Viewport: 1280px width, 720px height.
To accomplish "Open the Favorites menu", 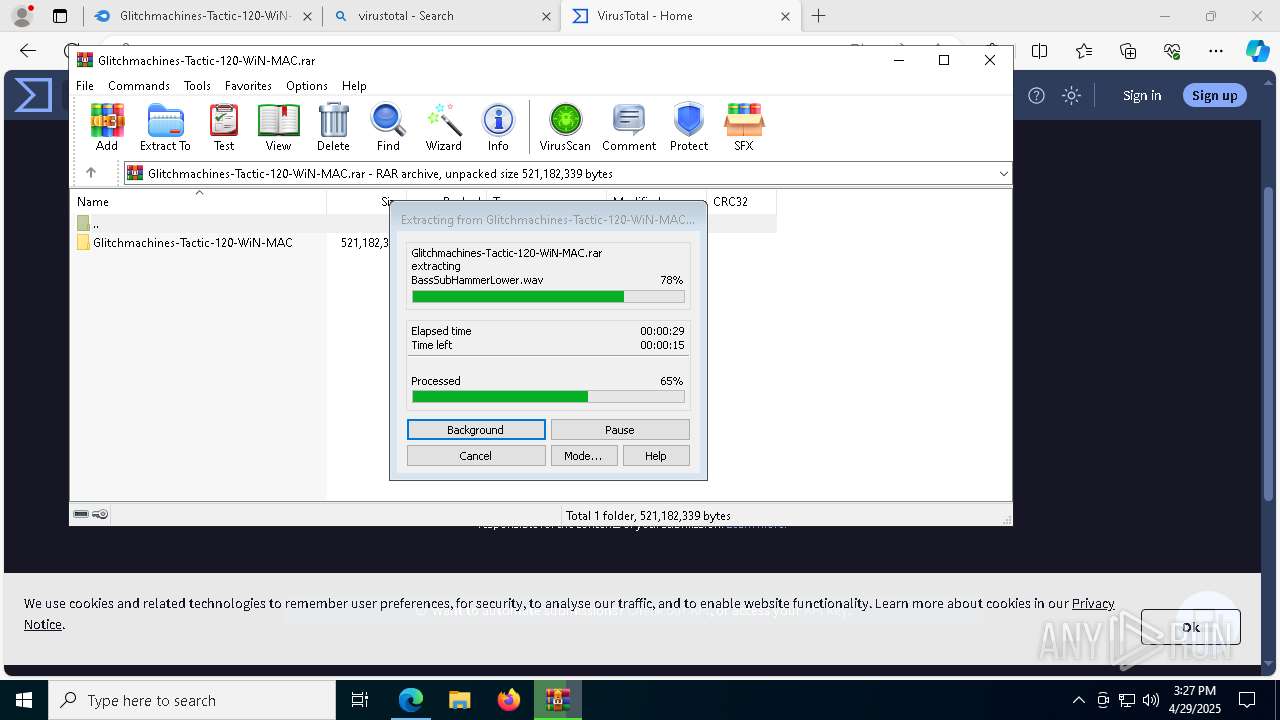I will click(248, 86).
